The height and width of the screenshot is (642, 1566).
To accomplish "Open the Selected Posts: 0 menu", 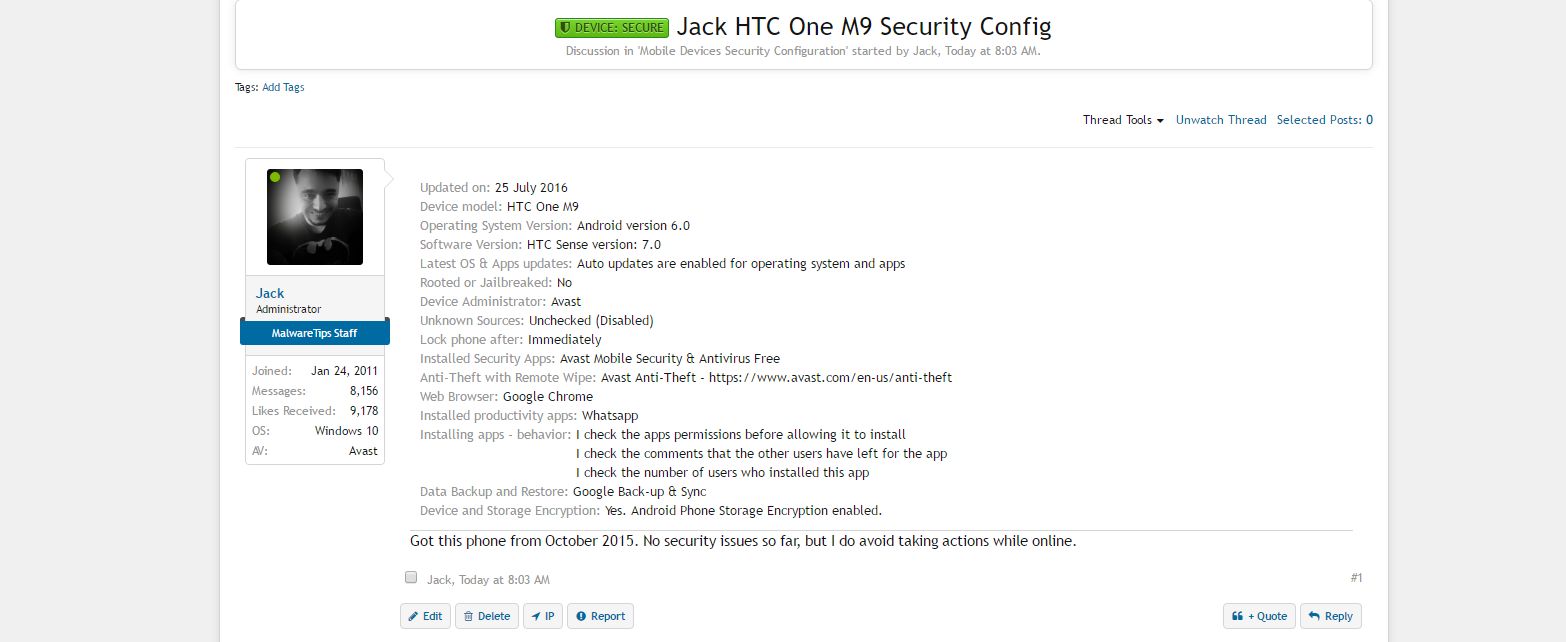I will click(x=1324, y=120).
